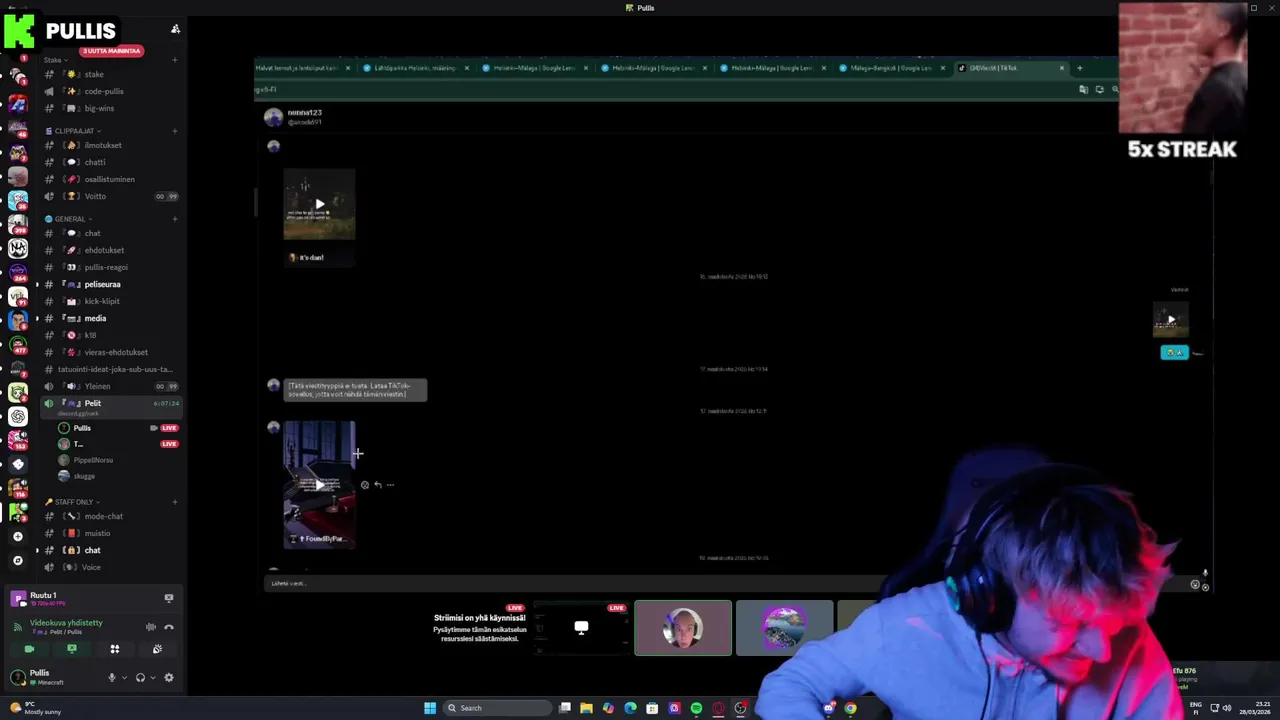Stop the Ruutu 1 screen share

[168, 598]
